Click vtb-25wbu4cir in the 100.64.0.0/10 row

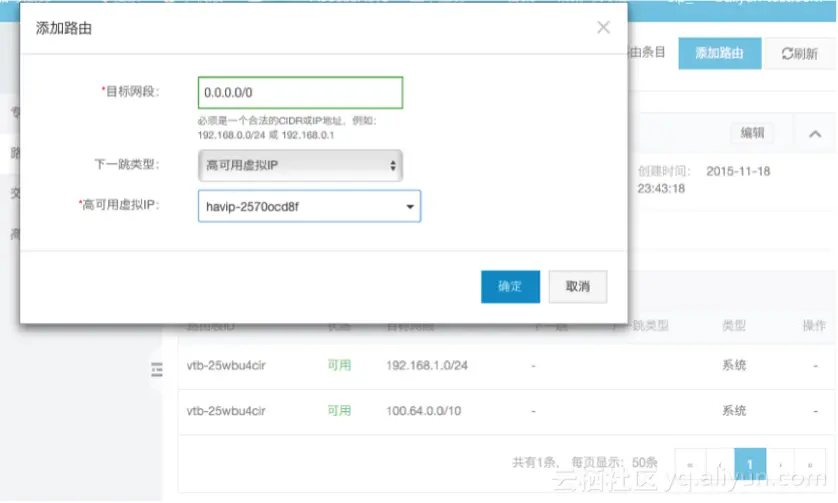(226, 411)
